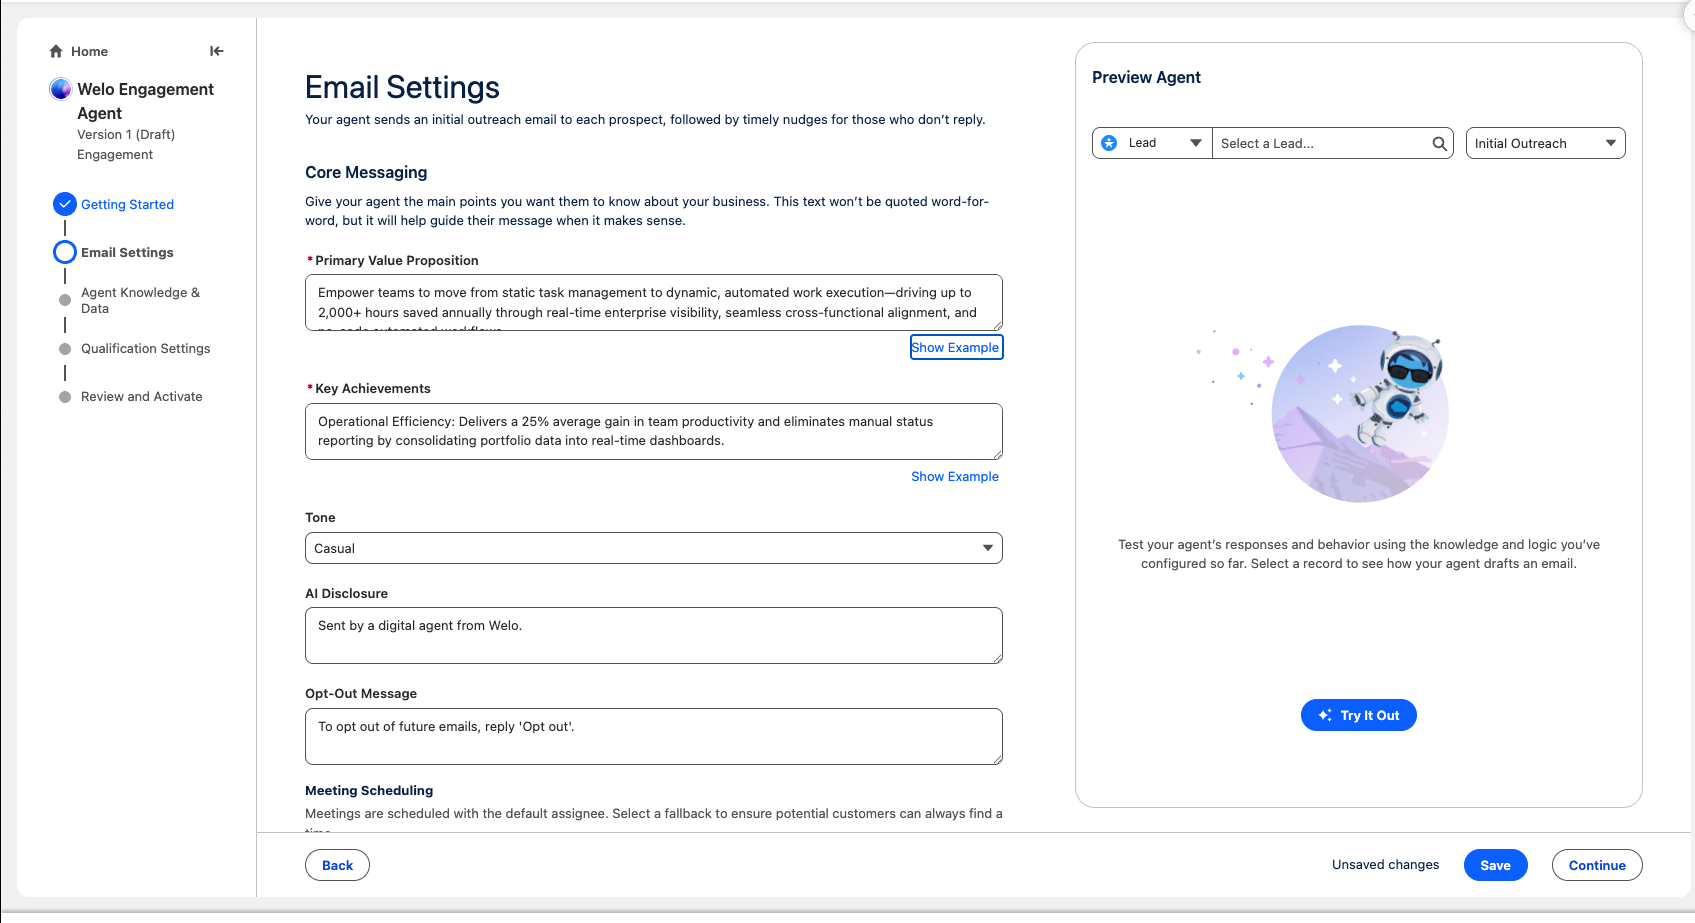Click into Key Achievements text area
This screenshot has height=923, width=1695.
[x=654, y=431]
